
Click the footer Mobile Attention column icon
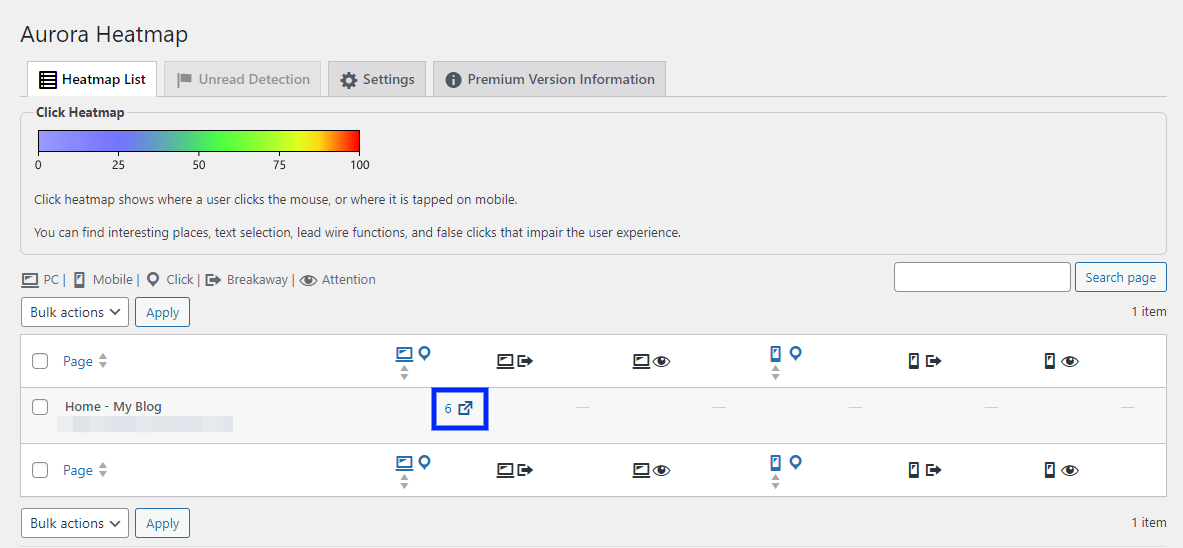point(1060,470)
